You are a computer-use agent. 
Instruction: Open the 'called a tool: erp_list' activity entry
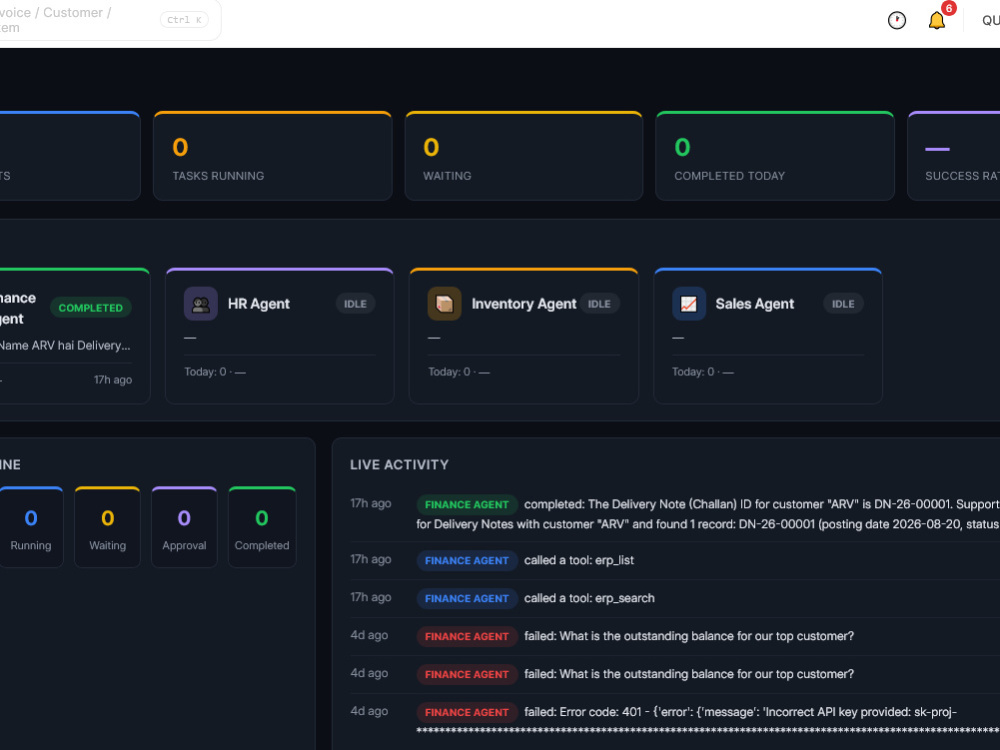(x=675, y=560)
